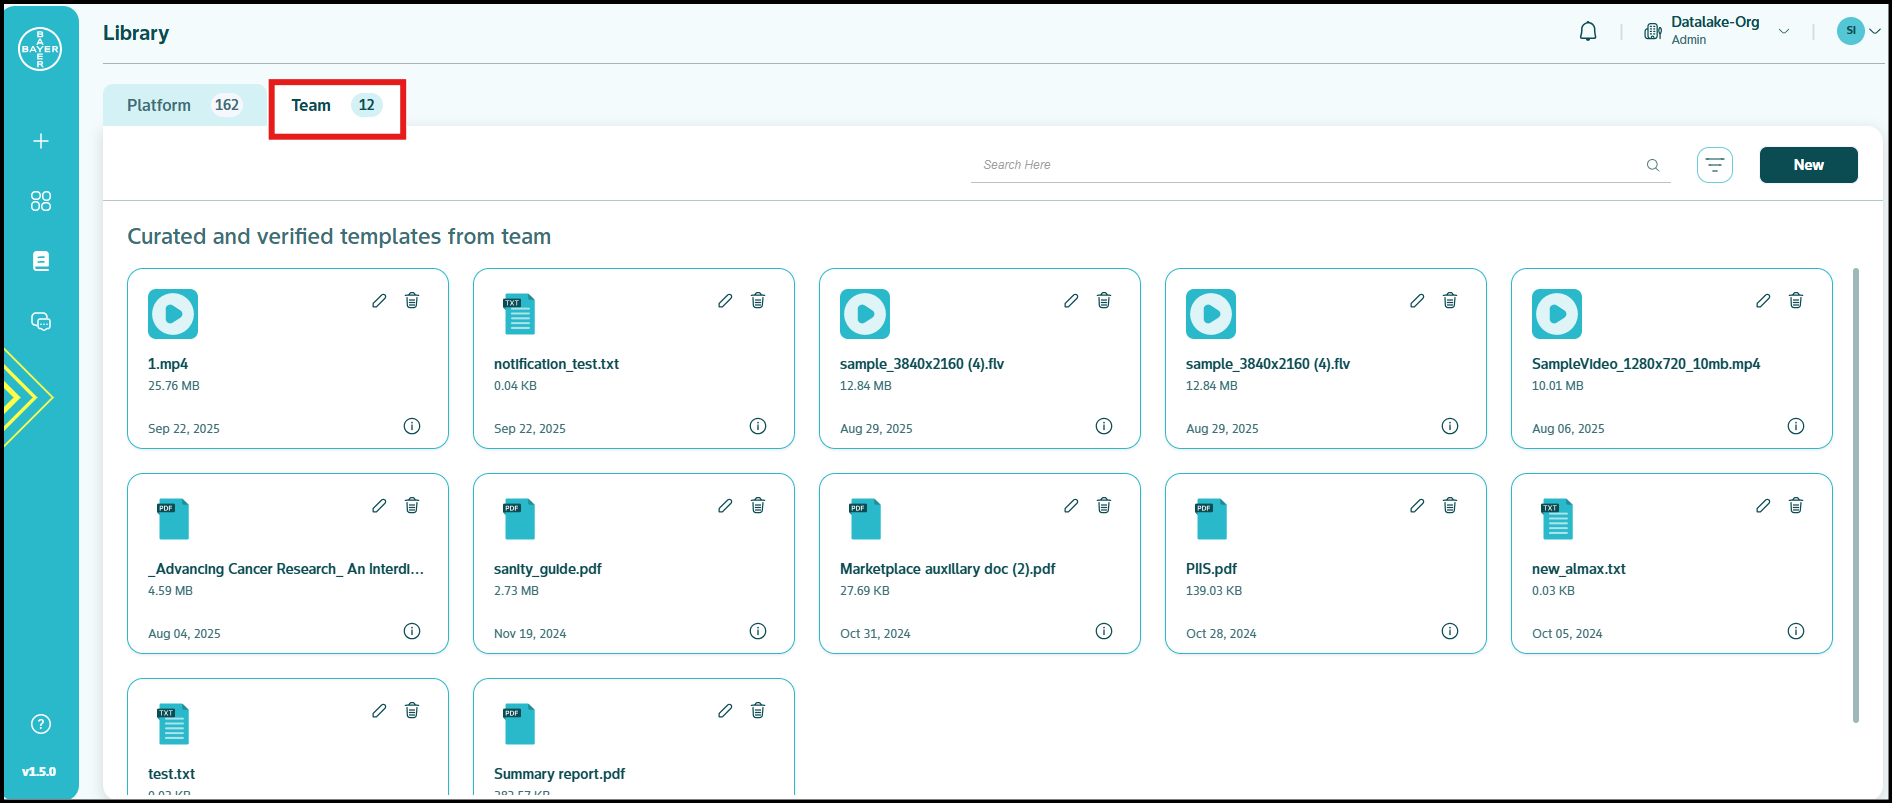Switch to the Platform tab
1892x803 pixels.
[x=183, y=105]
